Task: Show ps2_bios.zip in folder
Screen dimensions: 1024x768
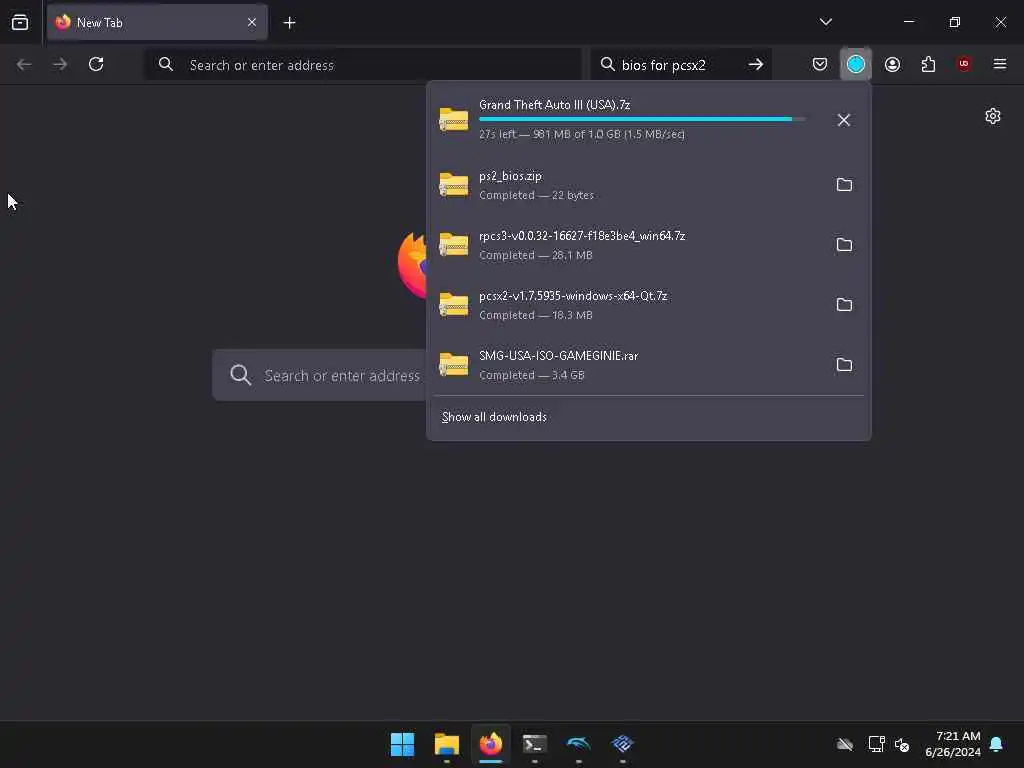Action: (844, 185)
